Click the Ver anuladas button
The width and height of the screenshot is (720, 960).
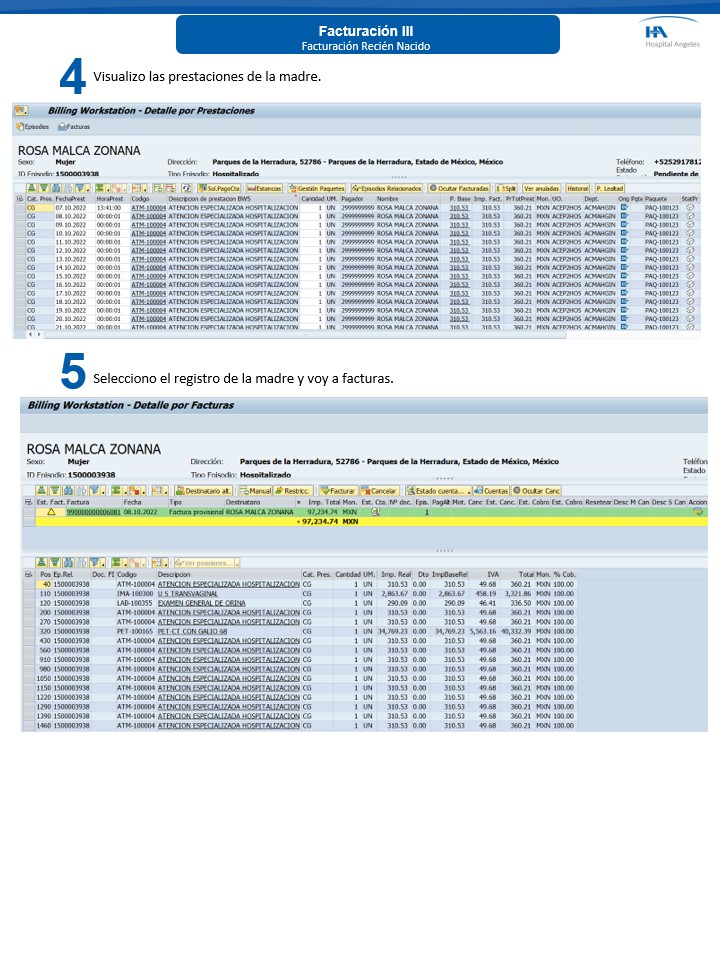(542, 188)
